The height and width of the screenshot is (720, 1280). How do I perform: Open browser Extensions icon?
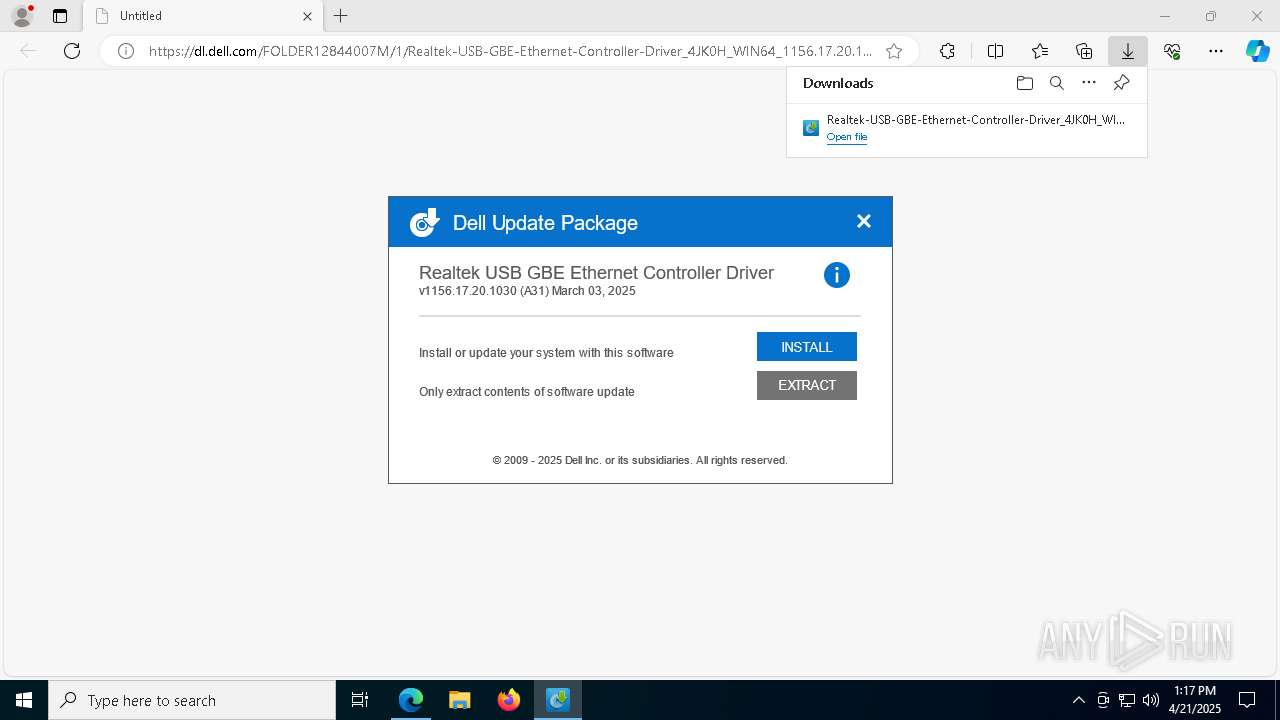[947, 51]
